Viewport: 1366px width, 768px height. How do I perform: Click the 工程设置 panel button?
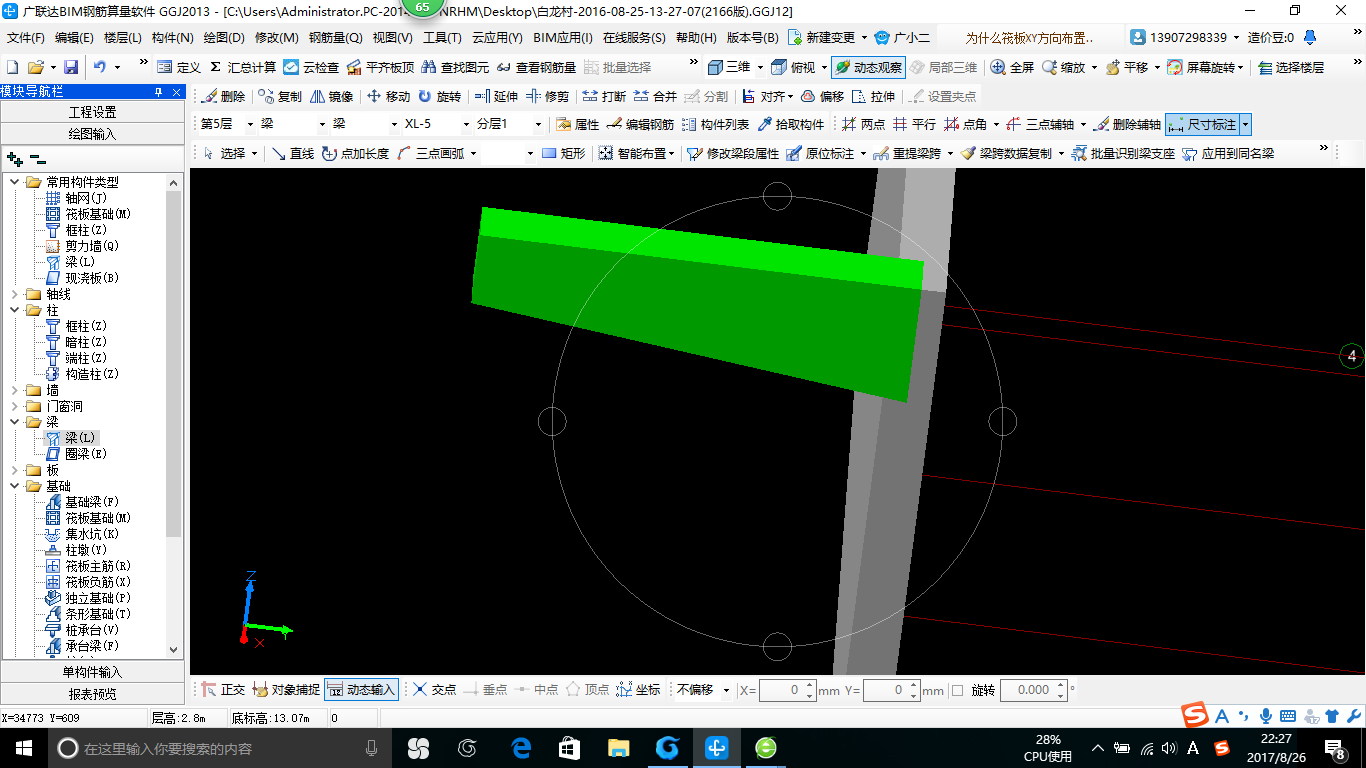(92, 112)
